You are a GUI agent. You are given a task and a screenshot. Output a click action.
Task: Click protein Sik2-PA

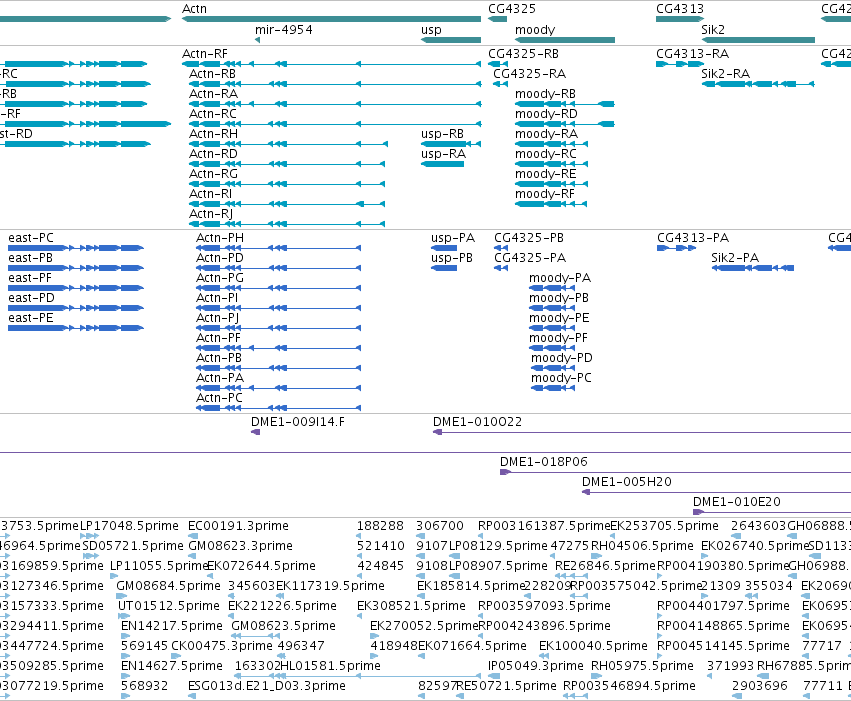735,258
